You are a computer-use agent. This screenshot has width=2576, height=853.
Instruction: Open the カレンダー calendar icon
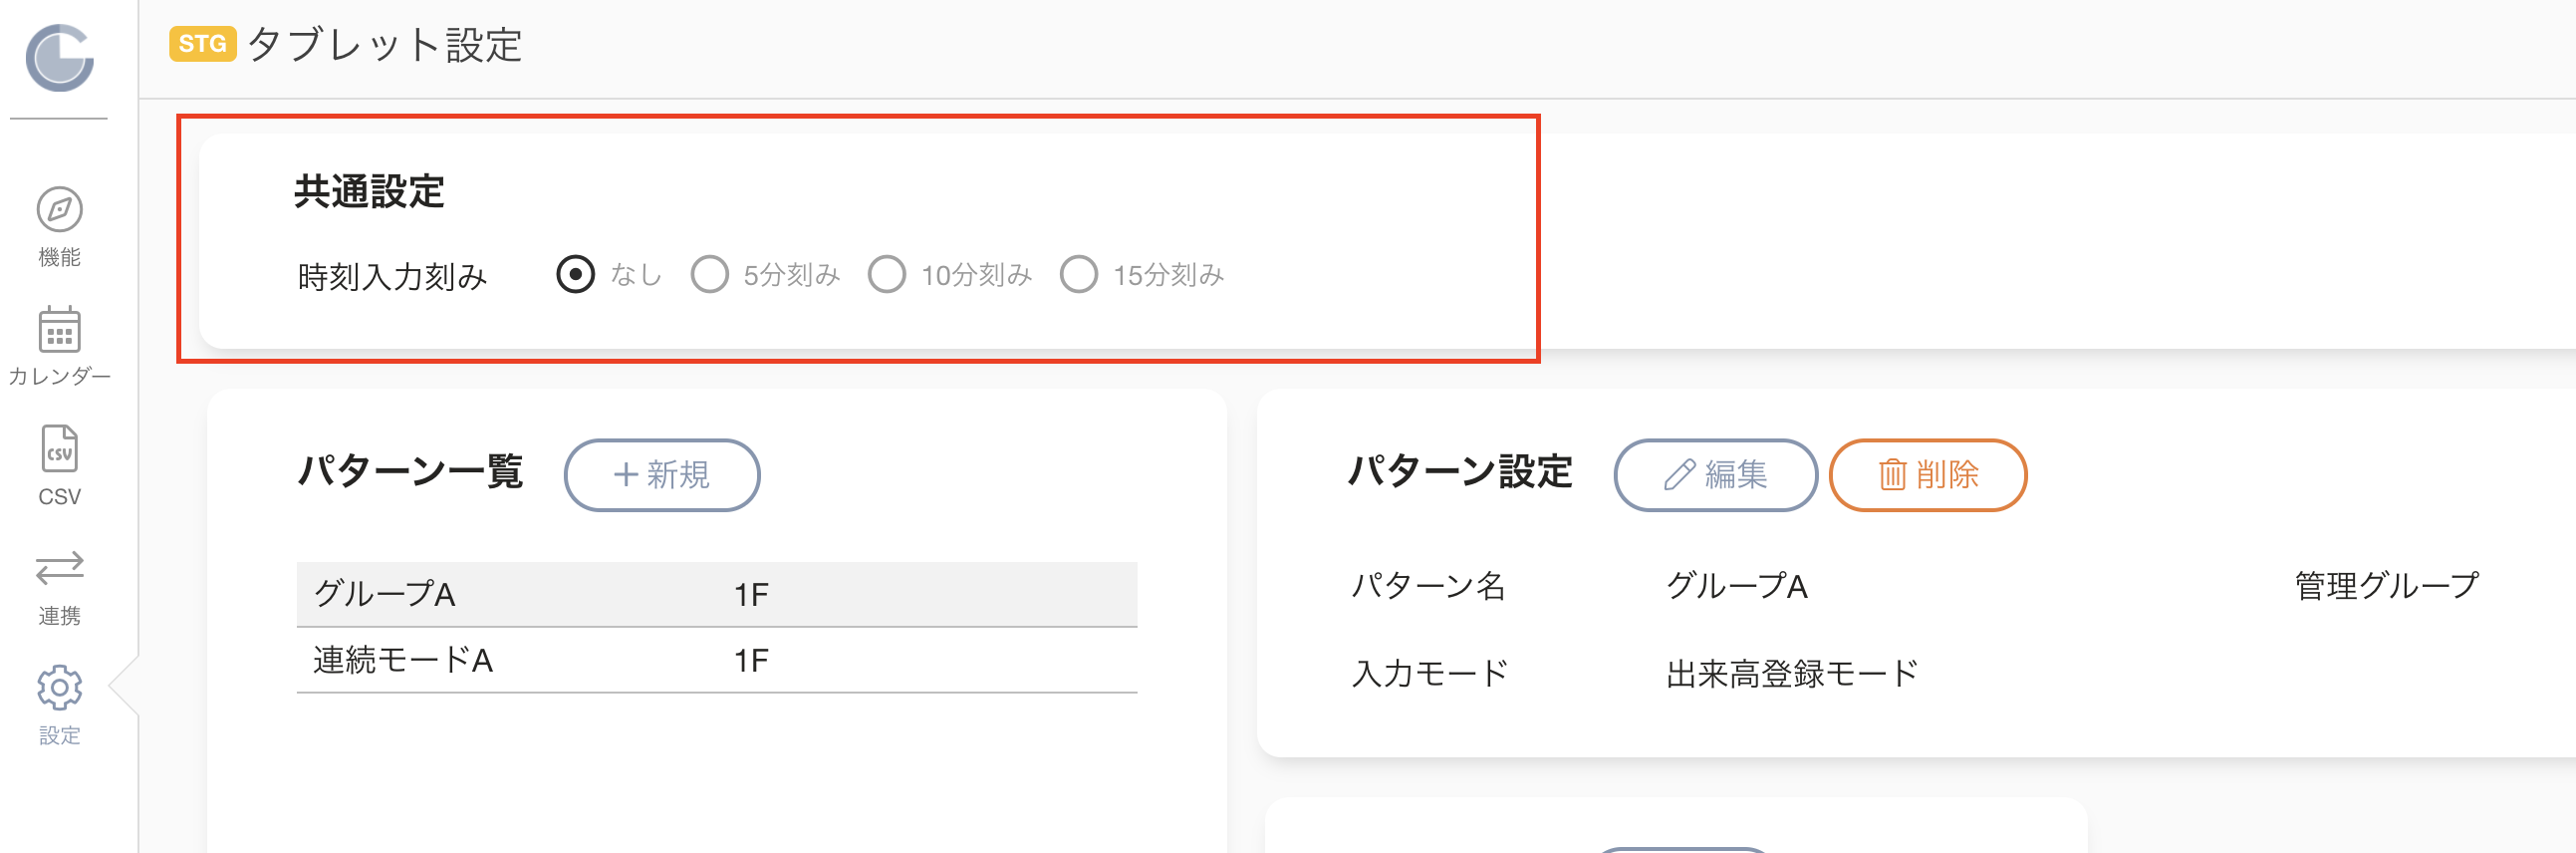point(59,329)
